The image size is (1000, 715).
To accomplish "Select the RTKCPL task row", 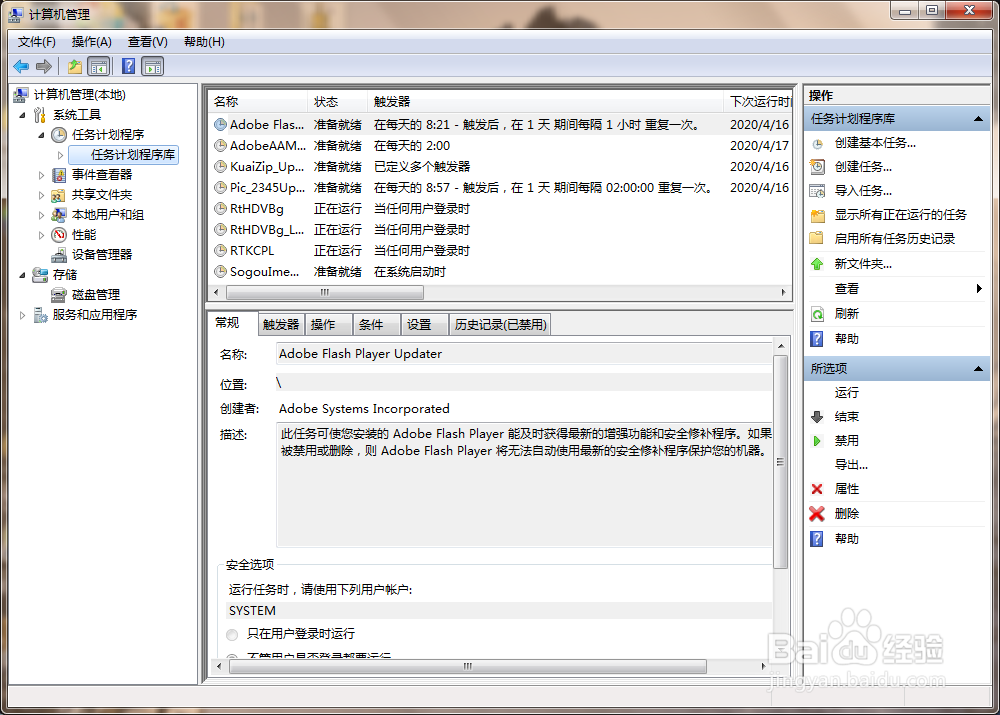I will (x=501, y=251).
